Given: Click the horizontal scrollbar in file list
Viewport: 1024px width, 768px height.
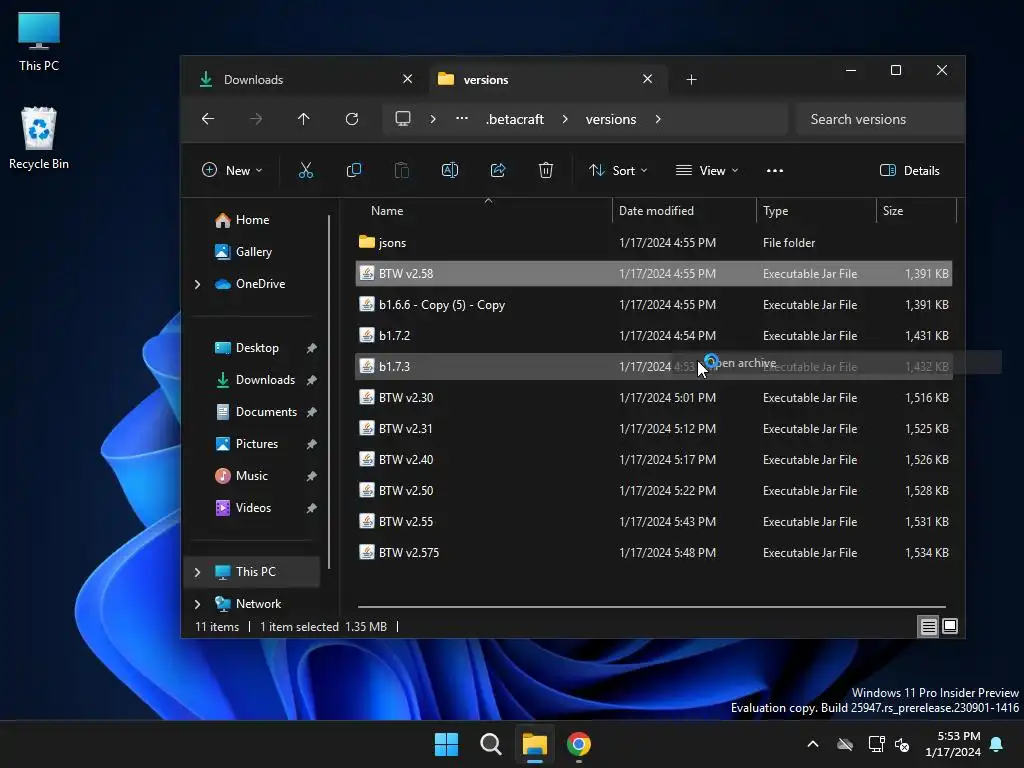Looking at the screenshot, I should (x=651, y=607).
